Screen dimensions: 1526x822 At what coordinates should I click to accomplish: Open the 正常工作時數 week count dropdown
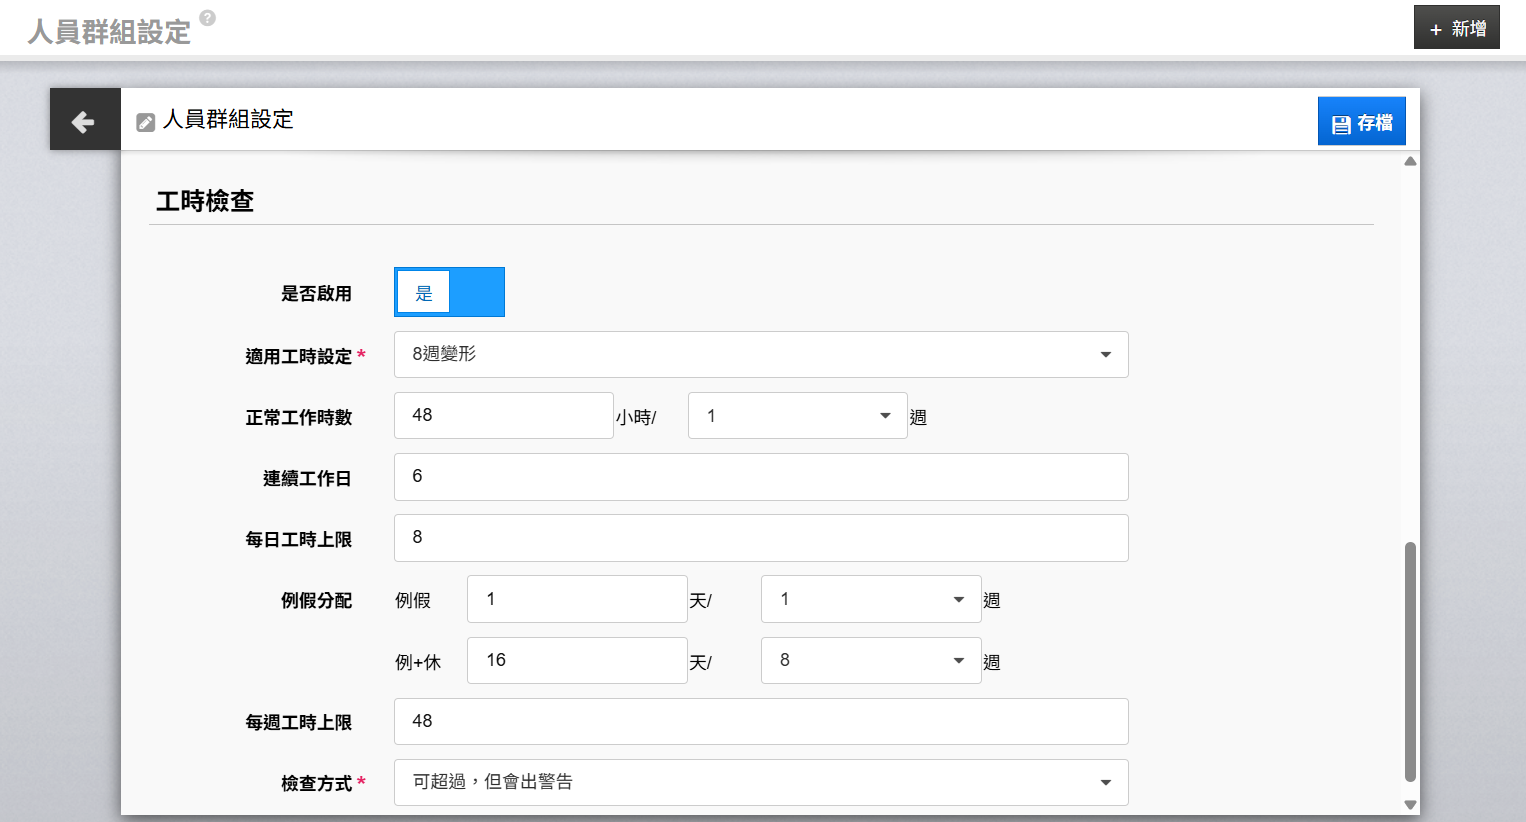[x=797, y=415]
